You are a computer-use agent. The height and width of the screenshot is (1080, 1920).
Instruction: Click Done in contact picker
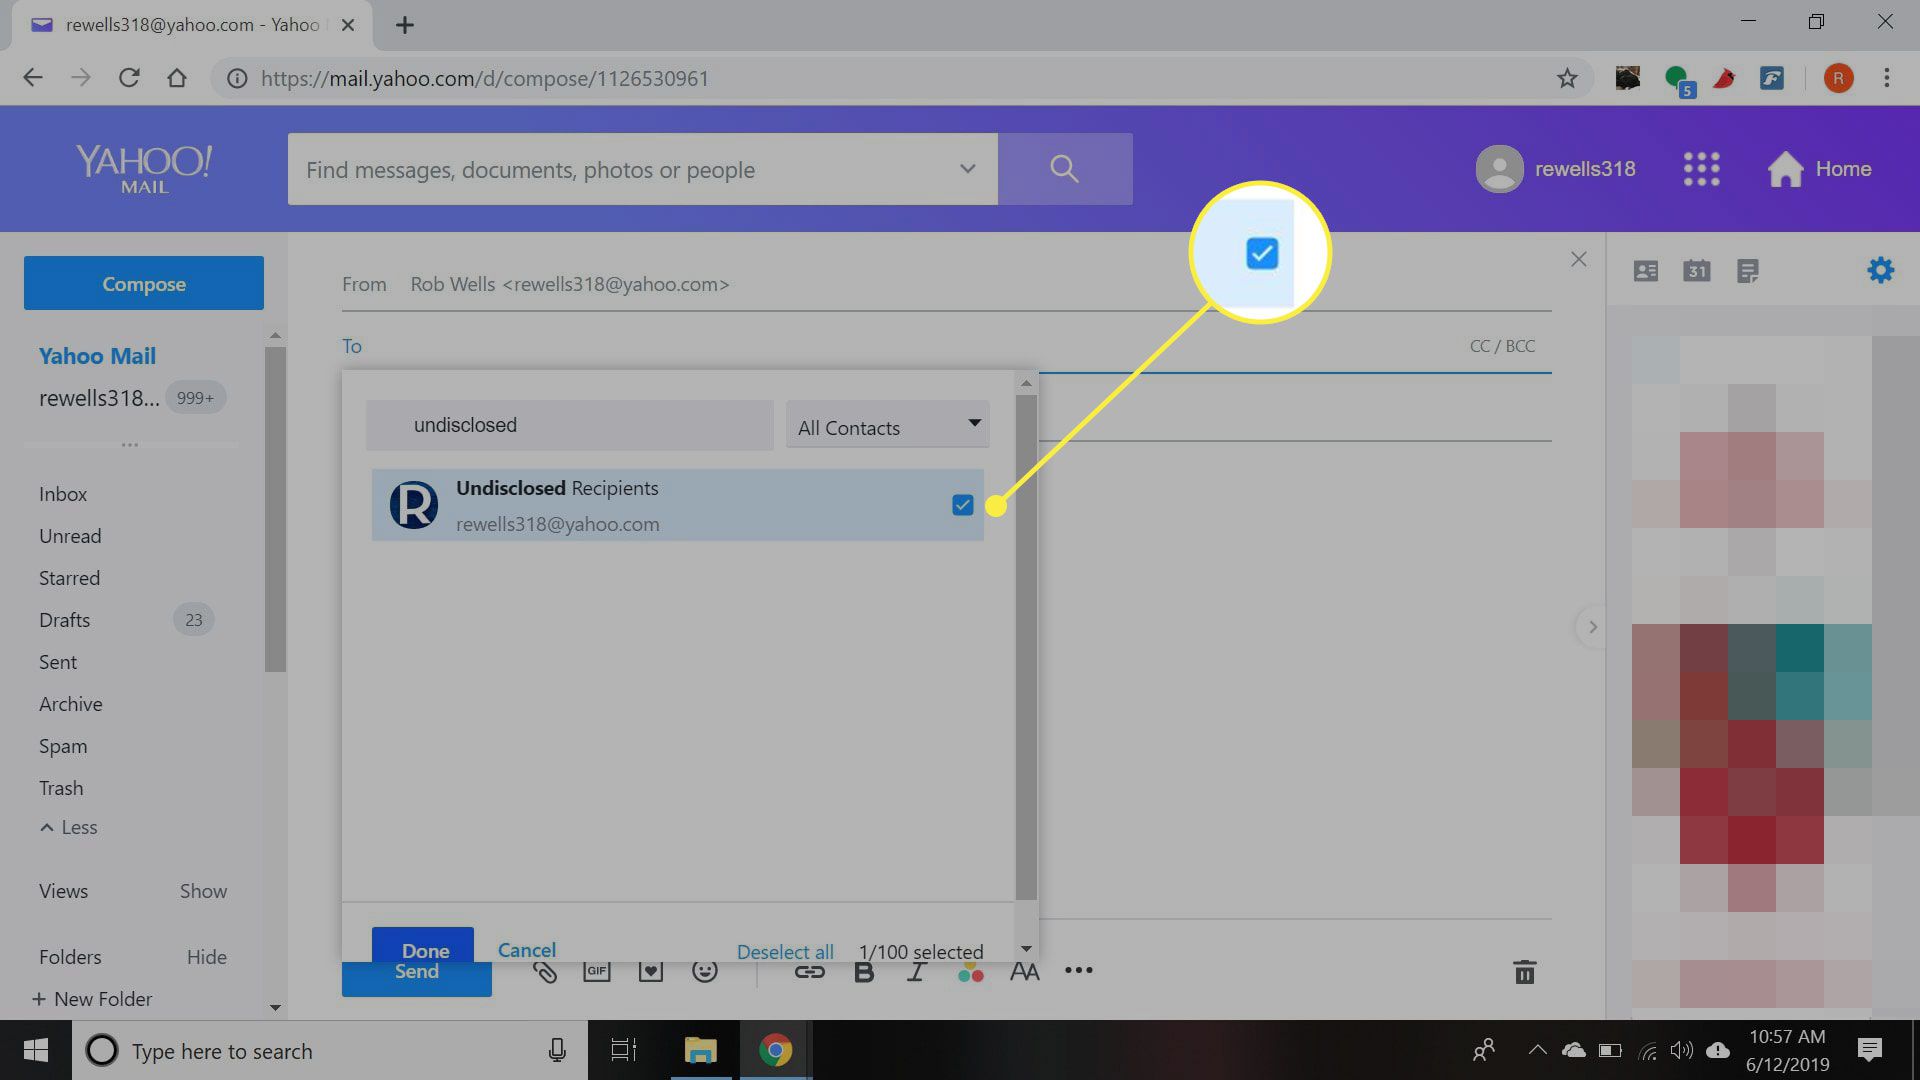pyautogui.click(x=423, y=944)
